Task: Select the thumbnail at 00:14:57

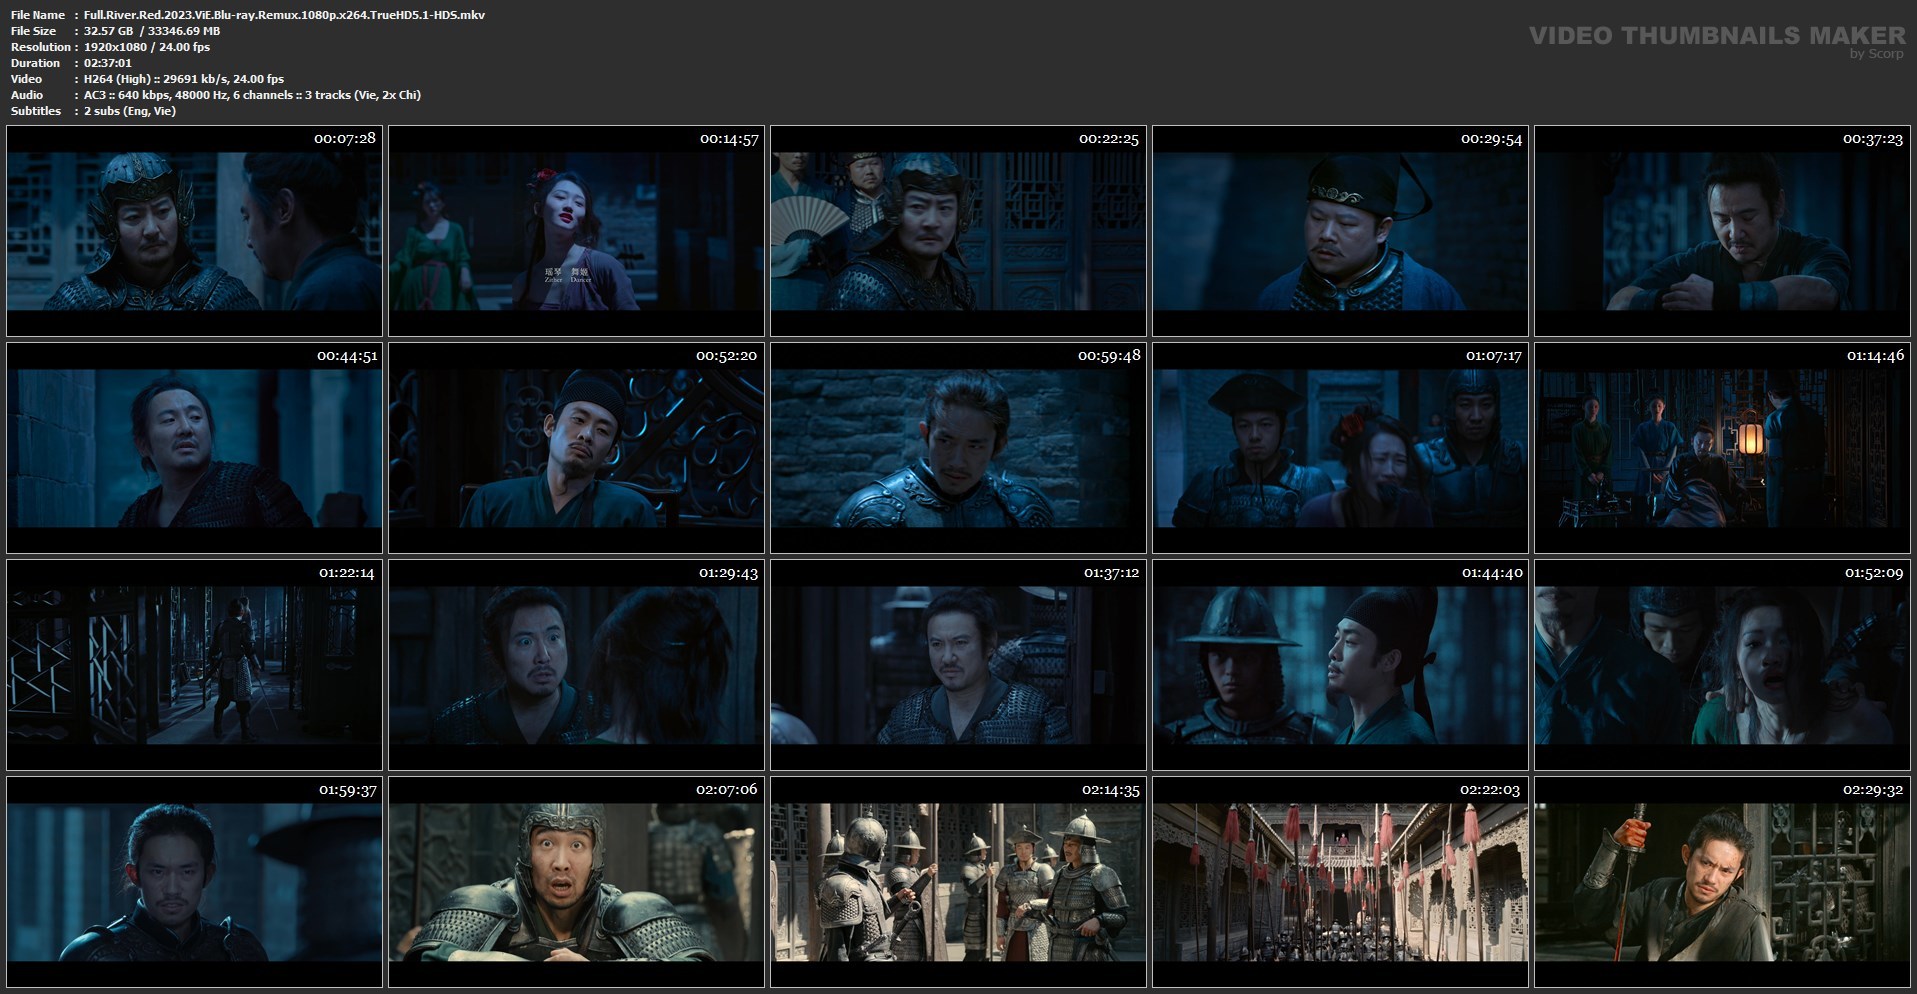Action: [576, 231]
